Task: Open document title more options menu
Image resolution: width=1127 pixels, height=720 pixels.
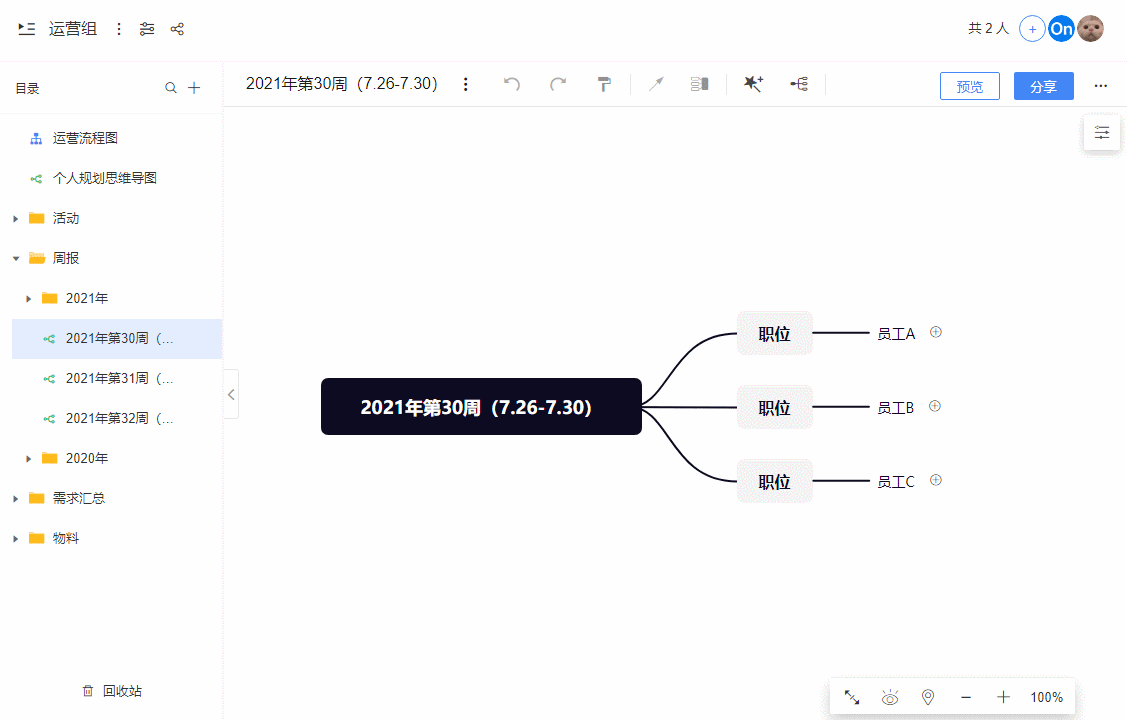Action: coord(466,84)
